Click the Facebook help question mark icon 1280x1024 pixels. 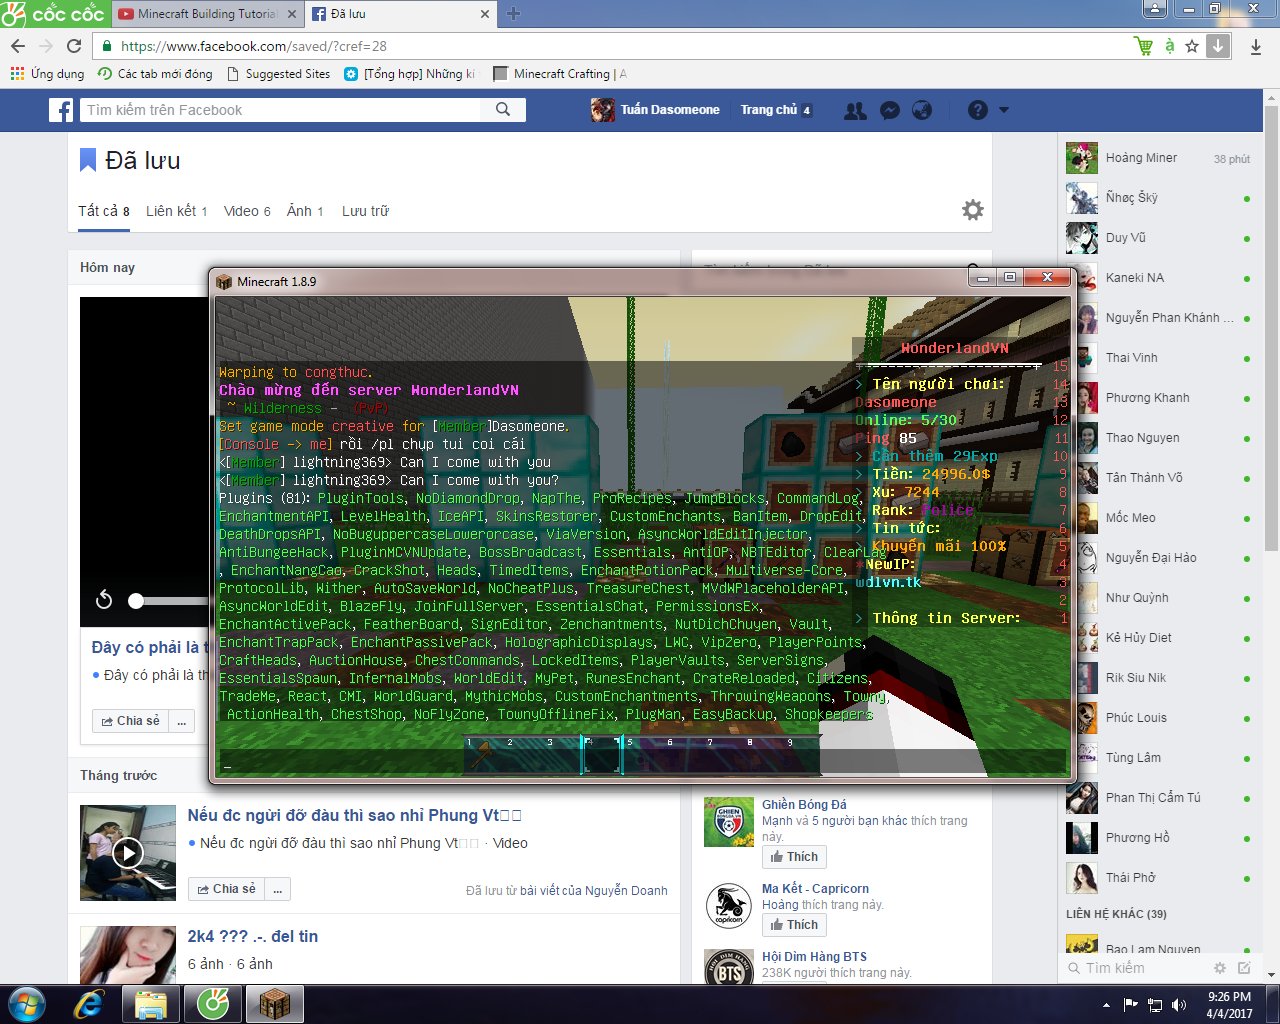(x=978, y=110)
